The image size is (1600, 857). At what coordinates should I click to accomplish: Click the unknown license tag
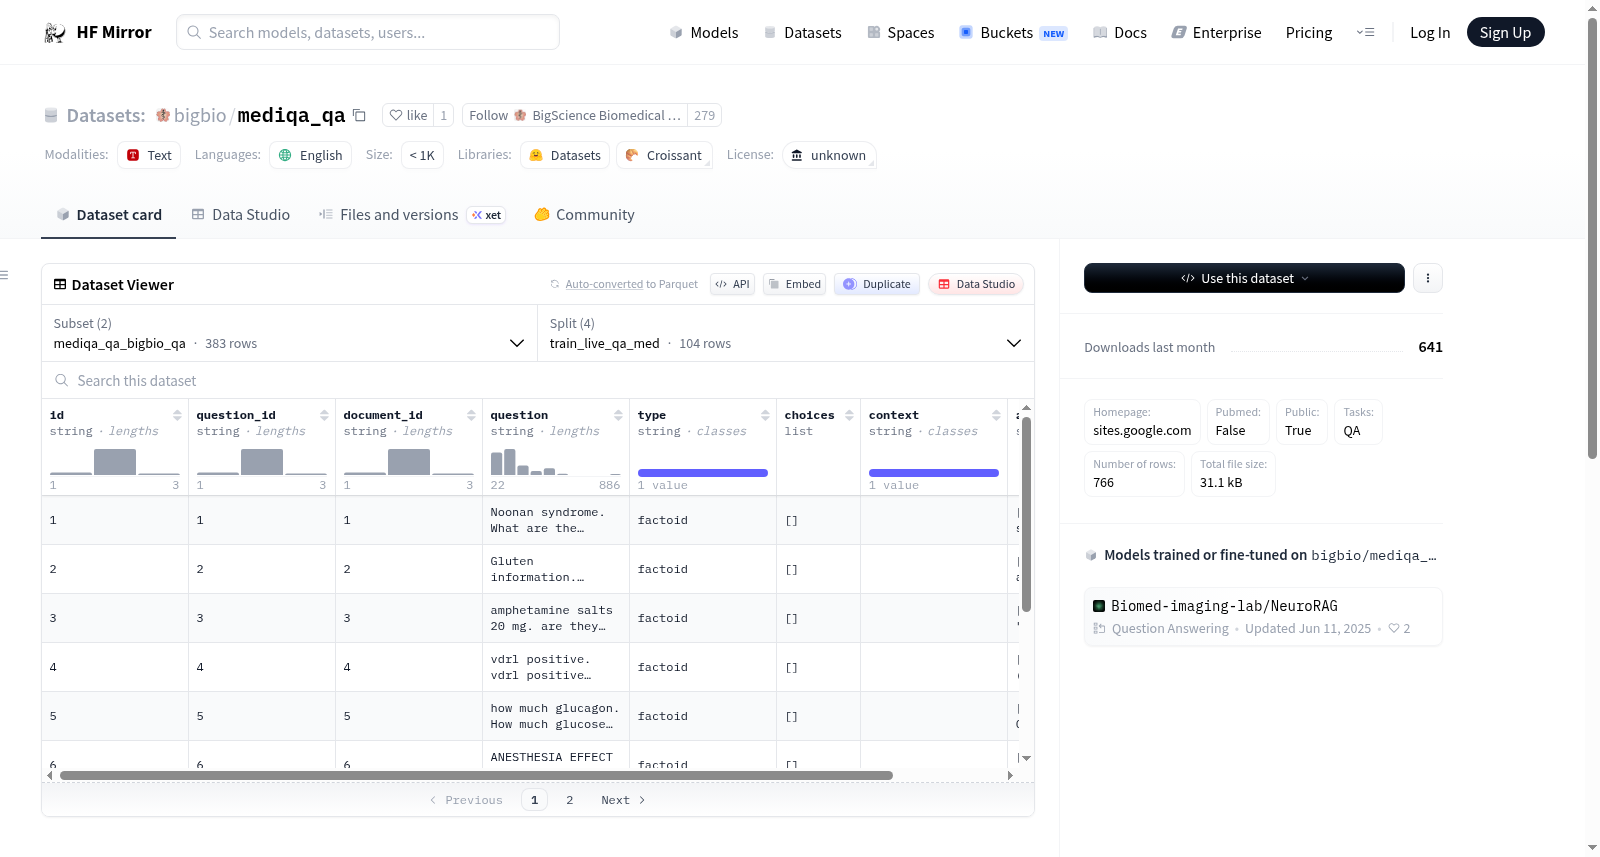pyautogui.click(x=829, y=155)
